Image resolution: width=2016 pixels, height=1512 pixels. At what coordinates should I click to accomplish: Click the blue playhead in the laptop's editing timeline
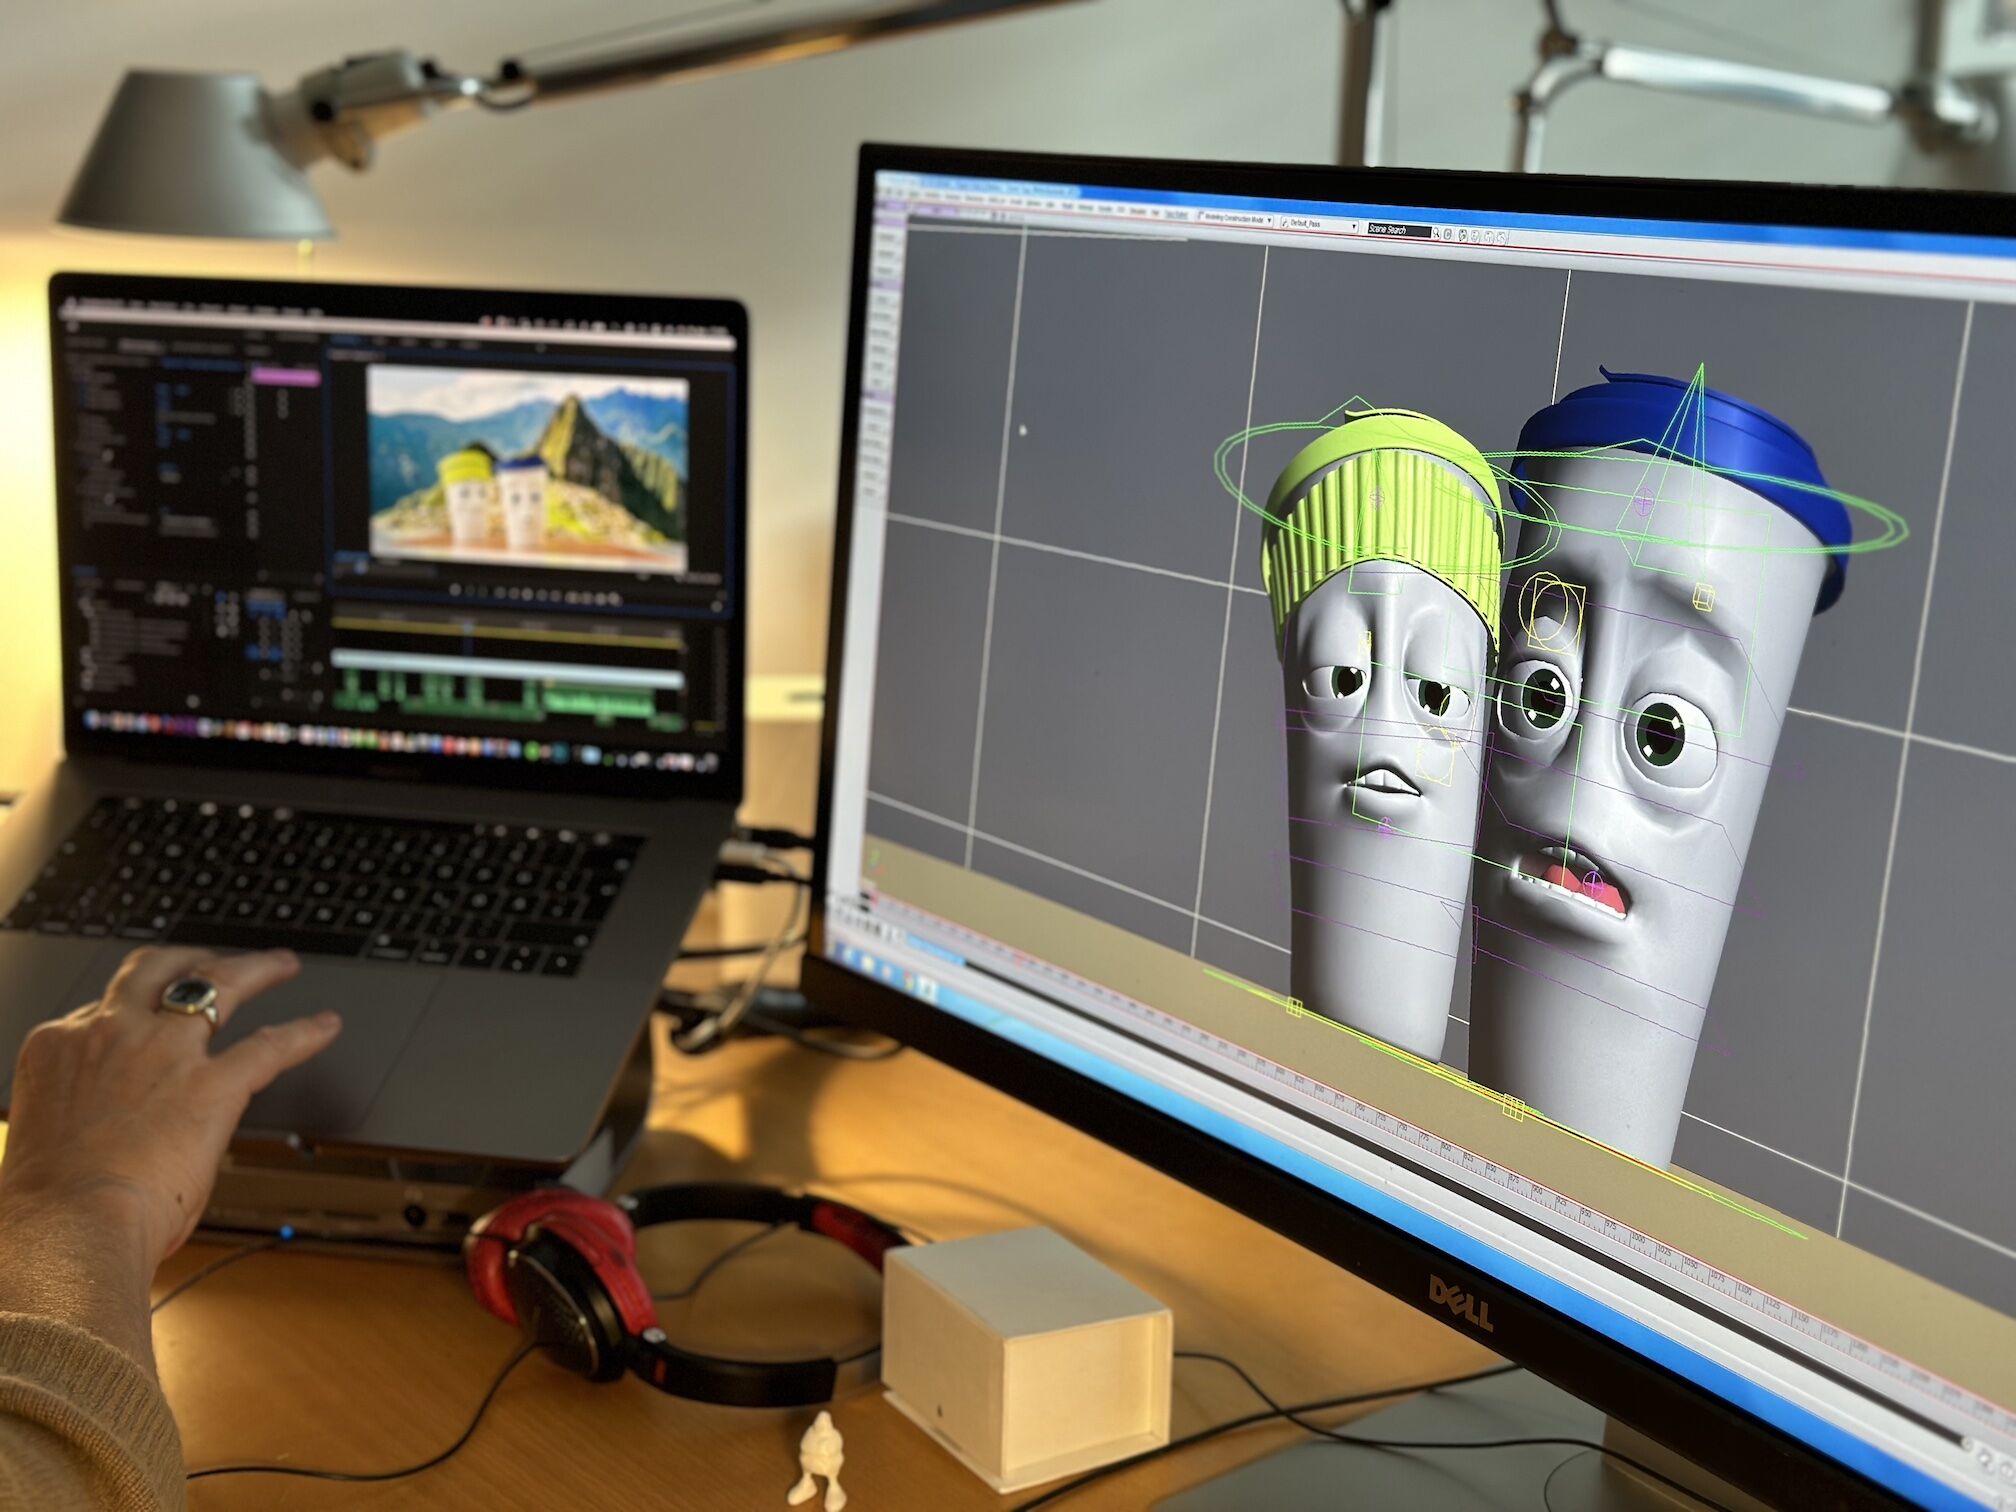pyautogui.click(x=468, y=627)
